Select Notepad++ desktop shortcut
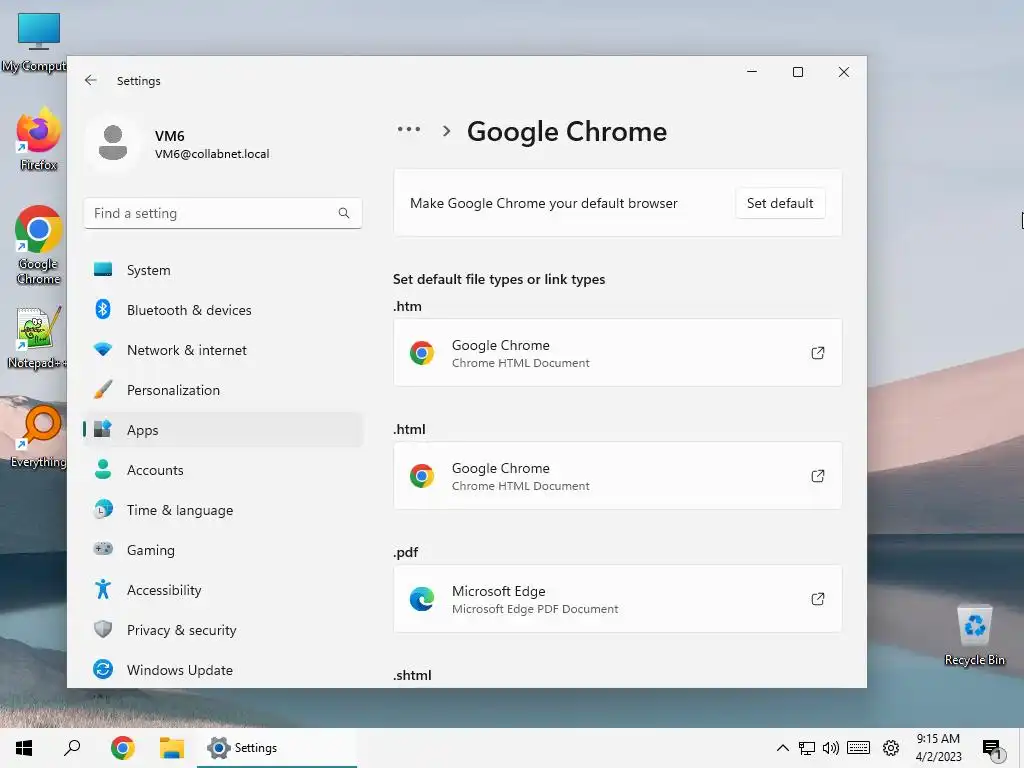The width and height of the screenshot is (1024, 768). point(37,338)
